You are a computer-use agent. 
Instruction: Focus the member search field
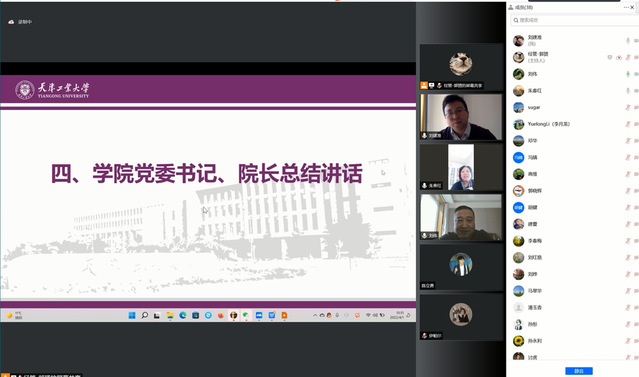tap(575, 20)
